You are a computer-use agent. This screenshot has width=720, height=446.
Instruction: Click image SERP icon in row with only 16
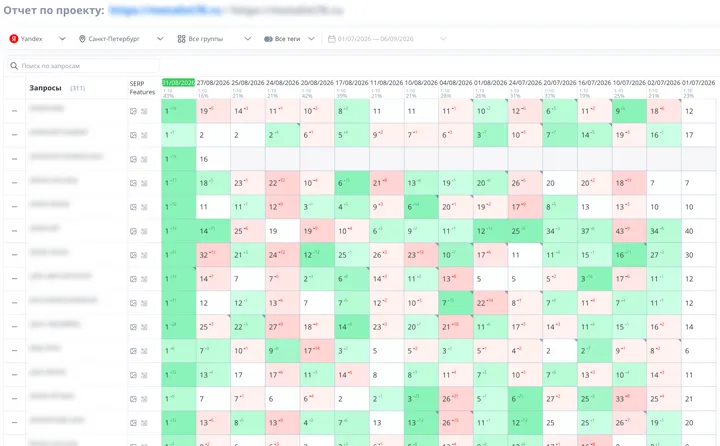pos(133,159)
